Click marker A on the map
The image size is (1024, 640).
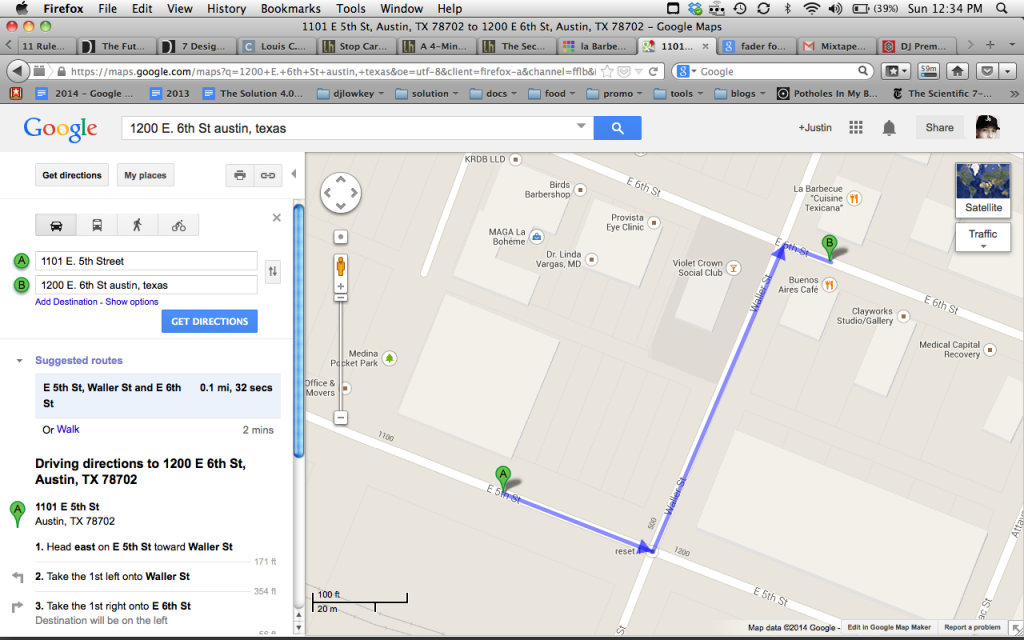click(503, 478)
